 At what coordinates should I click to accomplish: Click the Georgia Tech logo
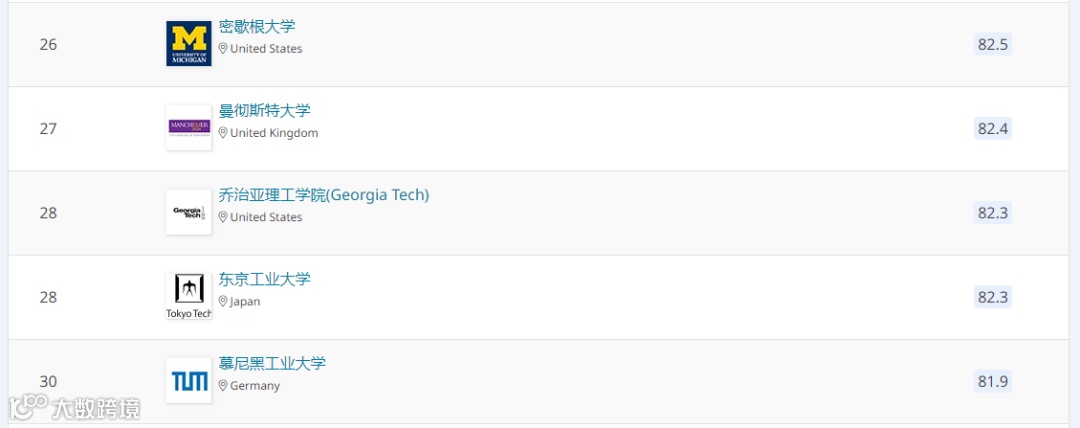point(188,212)
